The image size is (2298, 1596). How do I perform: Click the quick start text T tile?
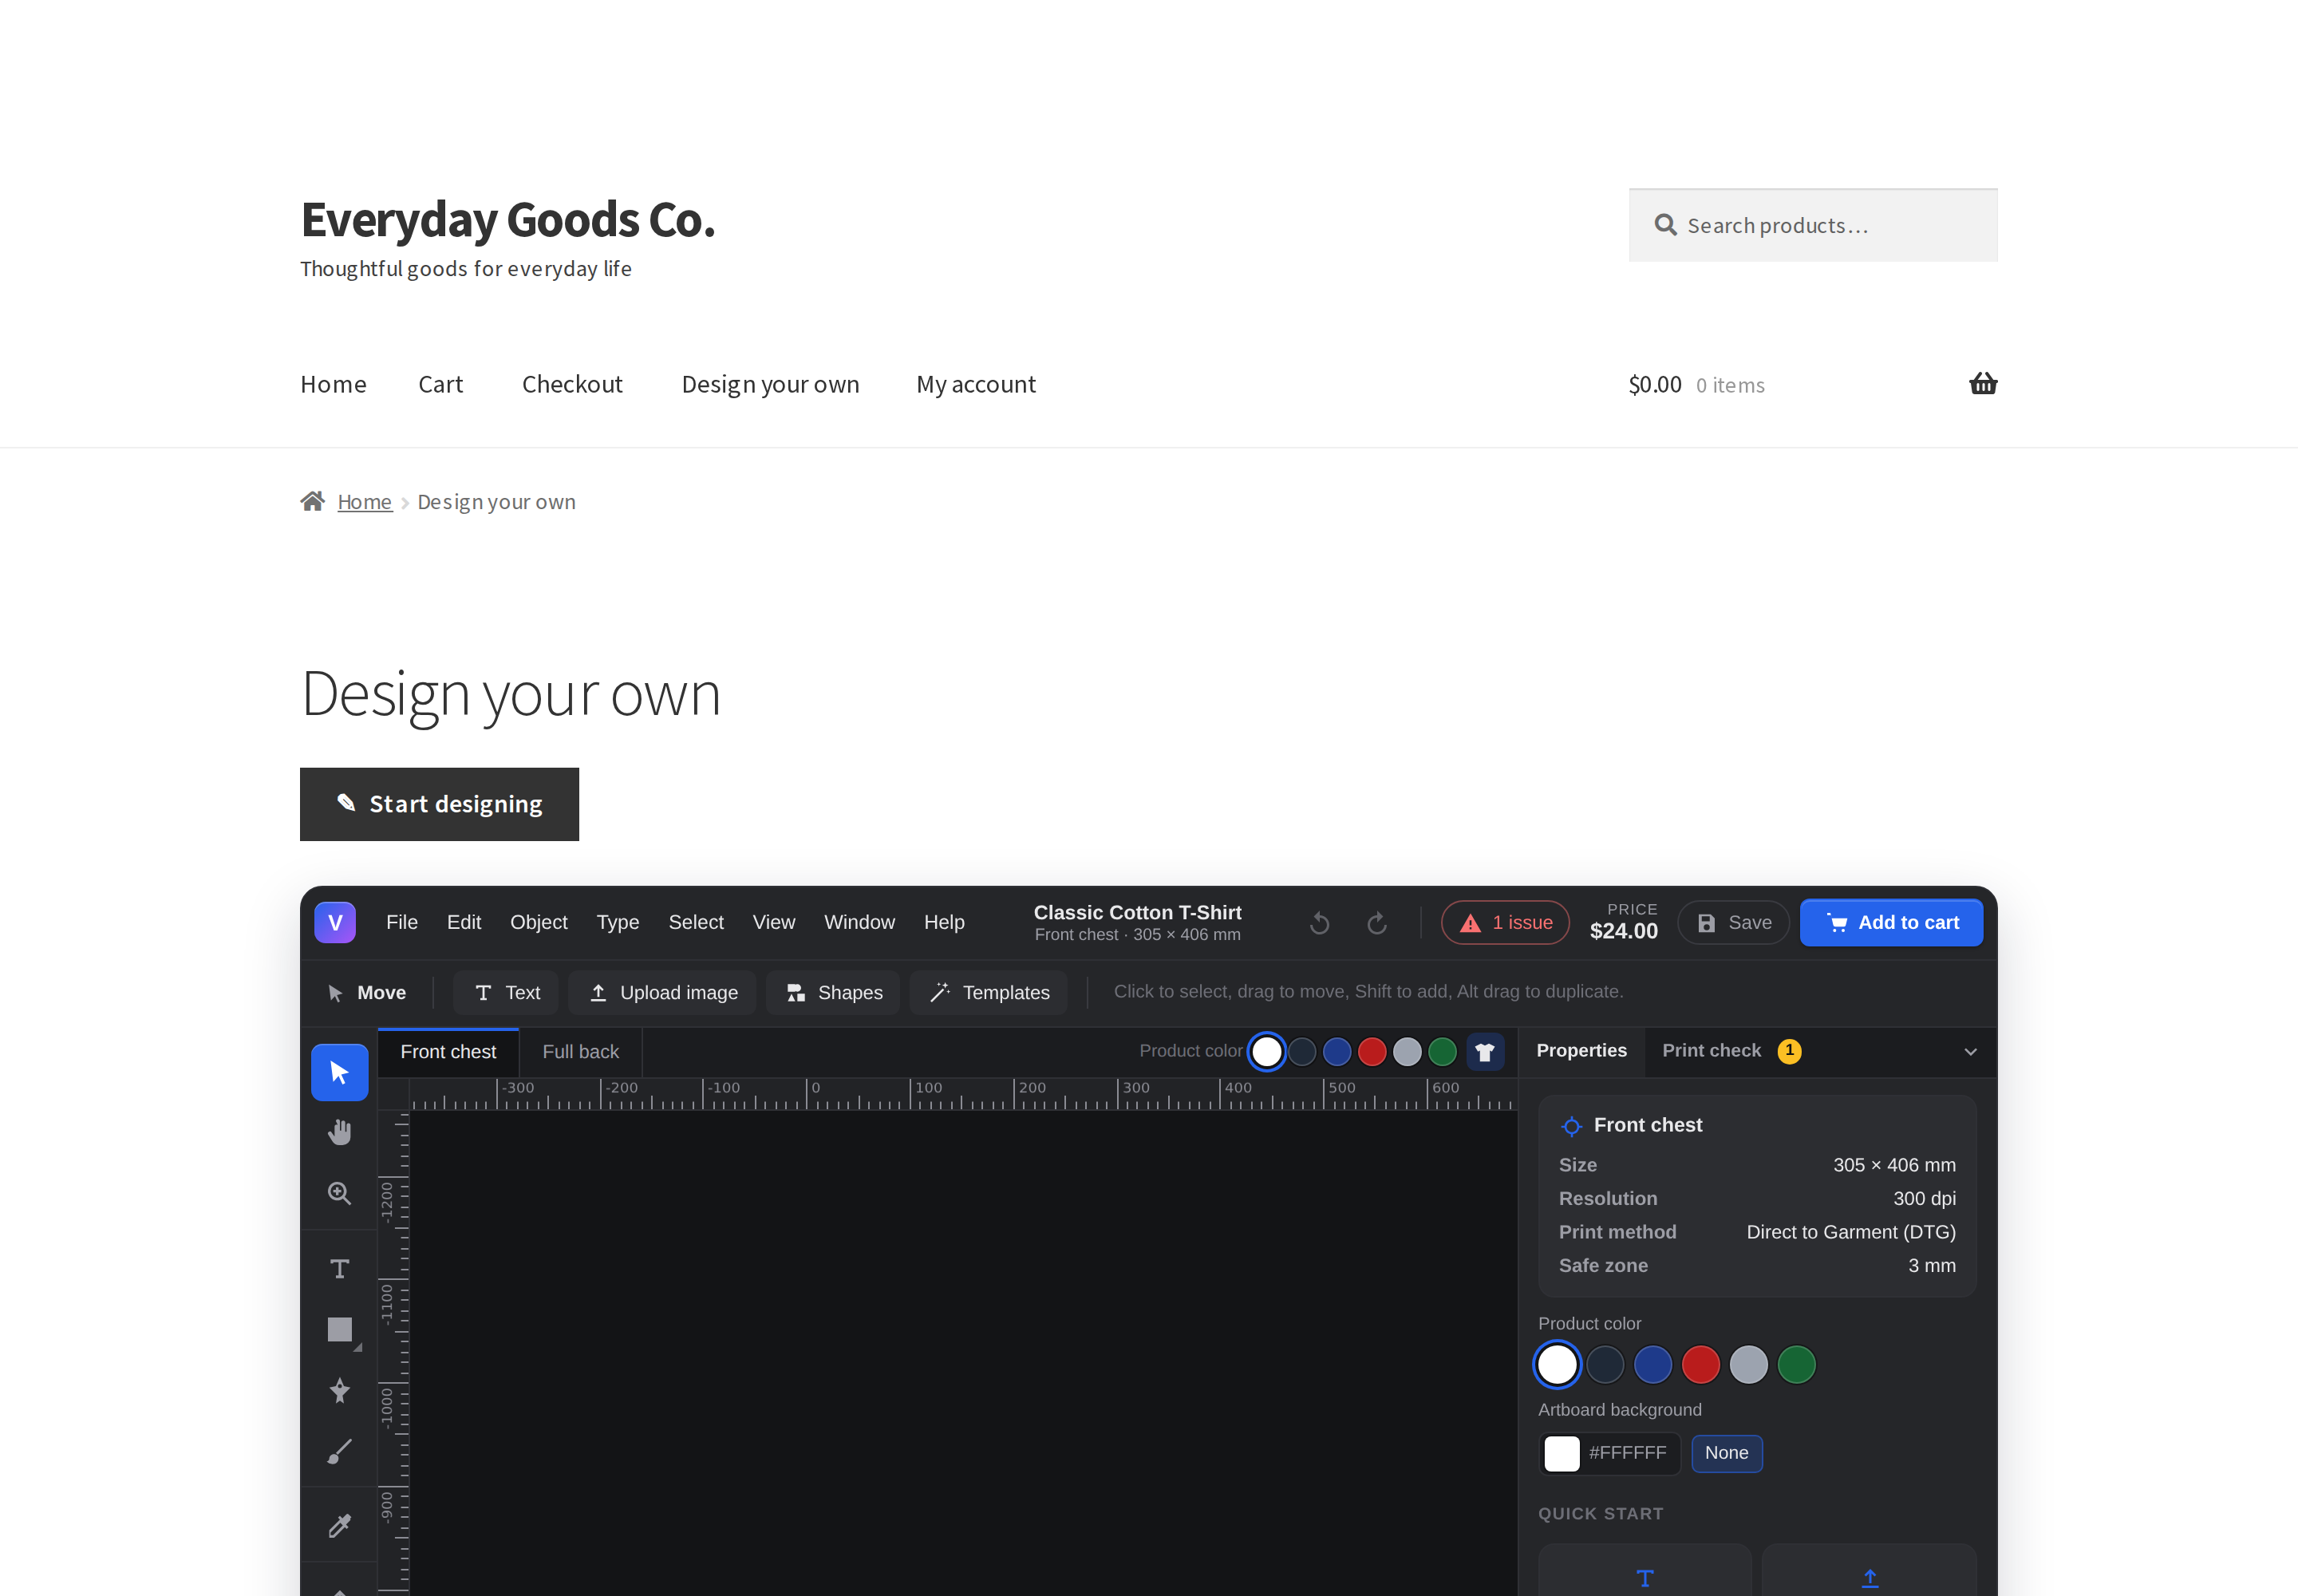(1645, 1571)
